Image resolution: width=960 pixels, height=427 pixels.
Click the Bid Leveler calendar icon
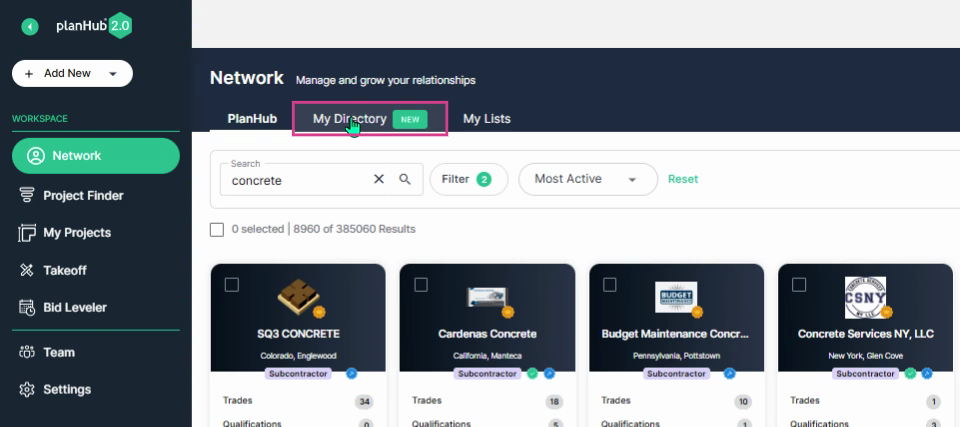pos(27,308)
